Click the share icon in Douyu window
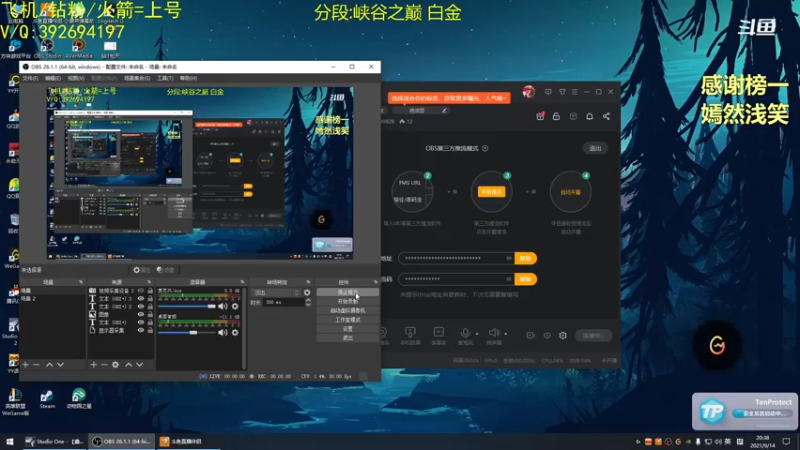The height and width of the screenshot is (450, 800). pyautogui.click(x=606, y=116)
